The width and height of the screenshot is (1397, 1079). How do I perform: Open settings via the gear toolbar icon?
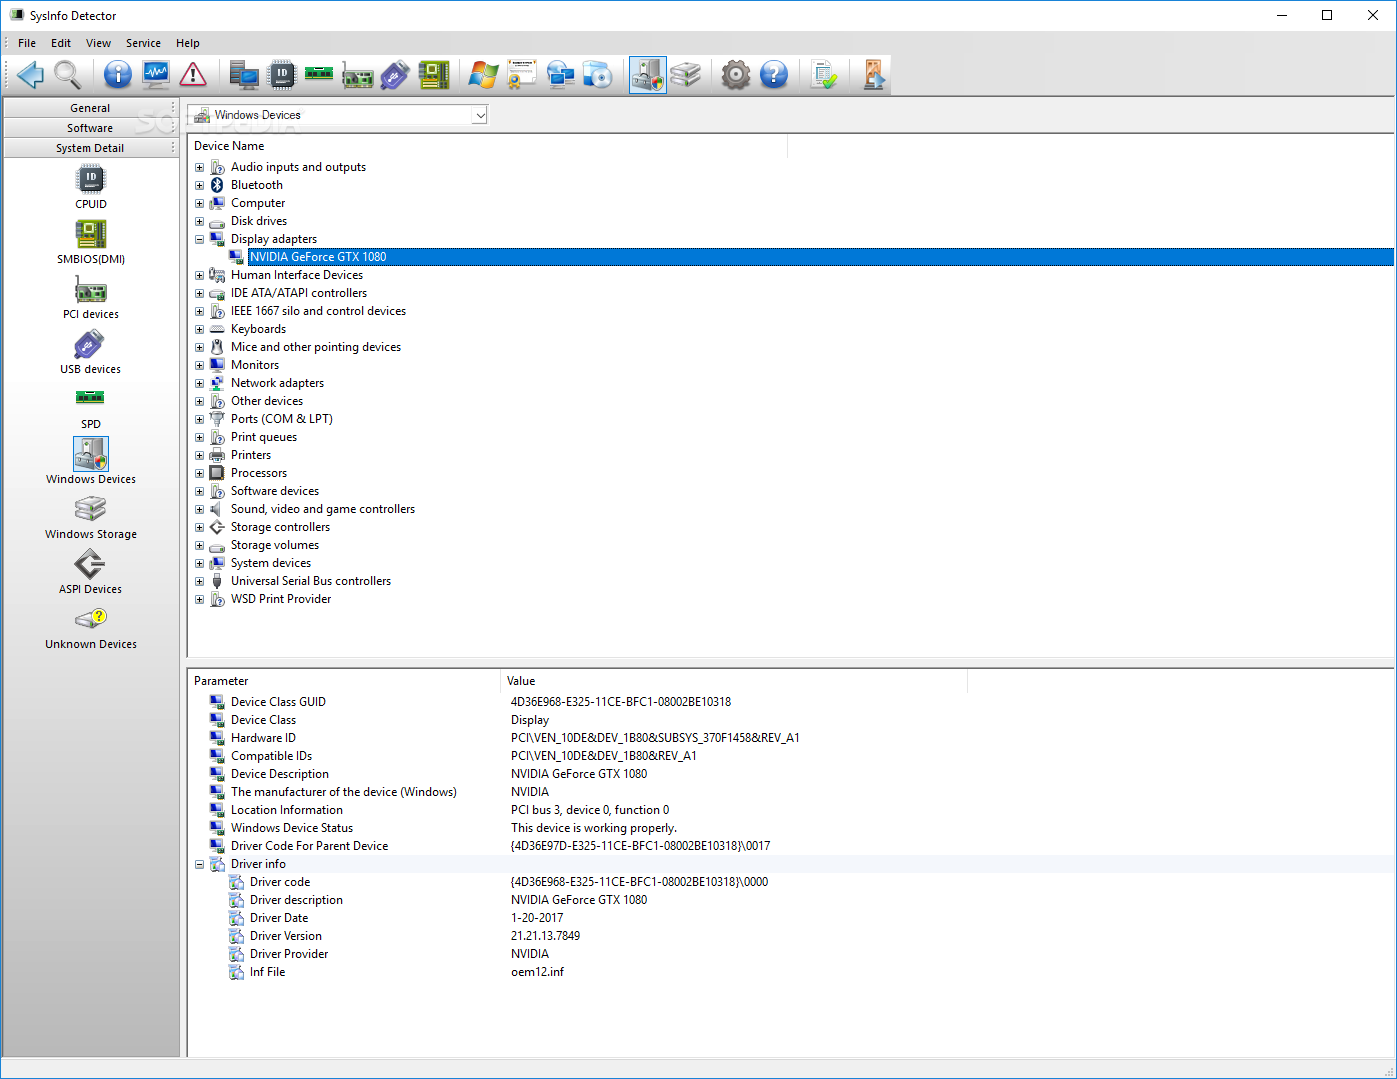(736, 74)
